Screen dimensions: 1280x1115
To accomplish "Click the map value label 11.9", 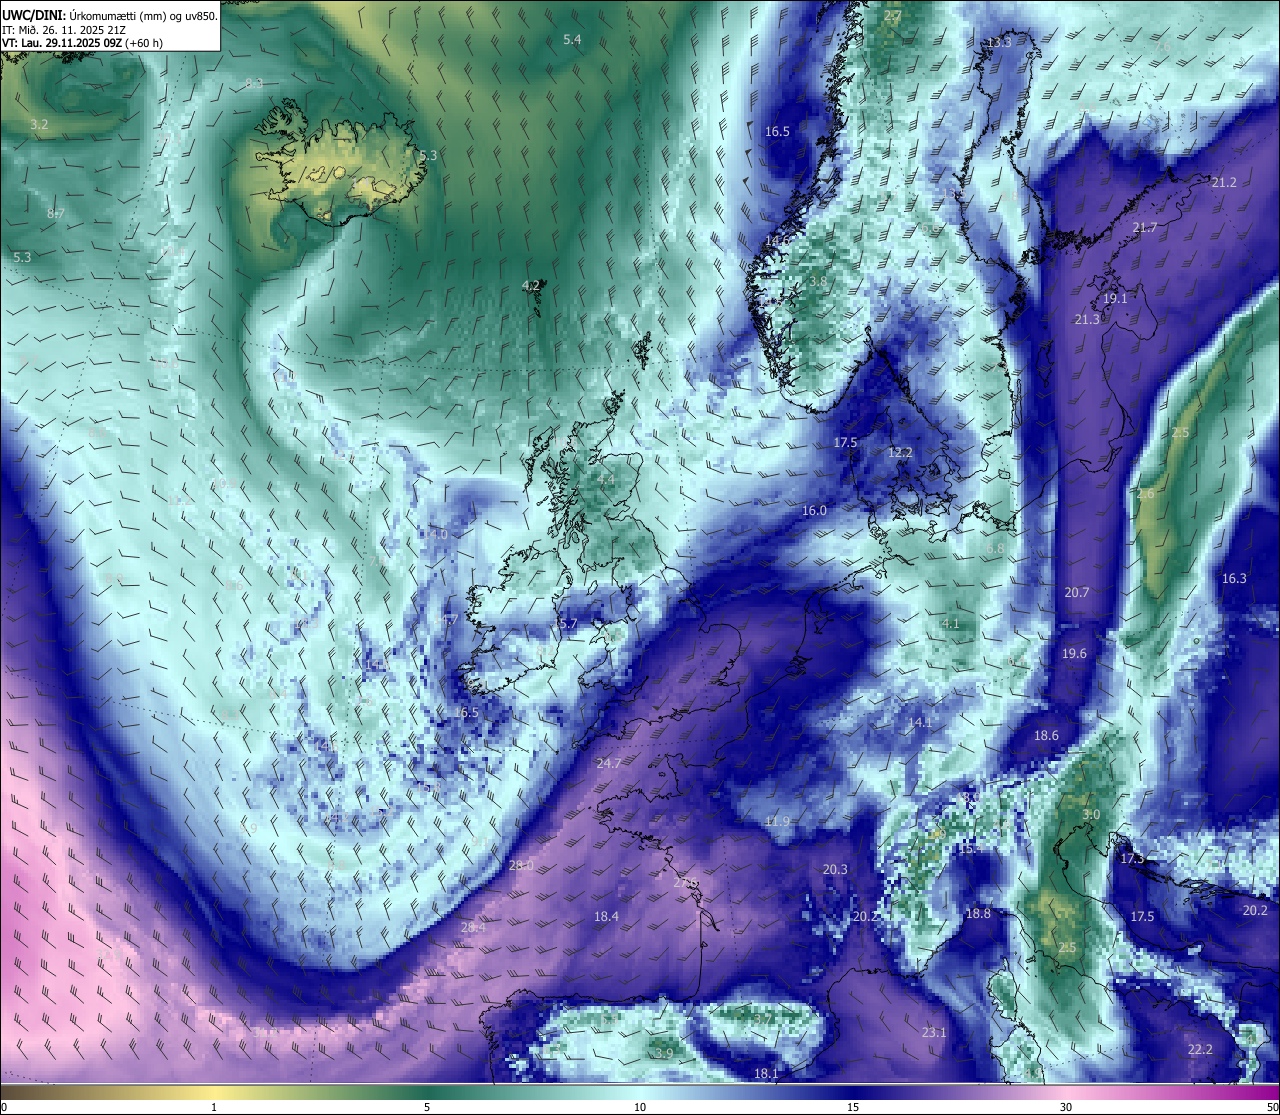I will click(x=777, y=822).
